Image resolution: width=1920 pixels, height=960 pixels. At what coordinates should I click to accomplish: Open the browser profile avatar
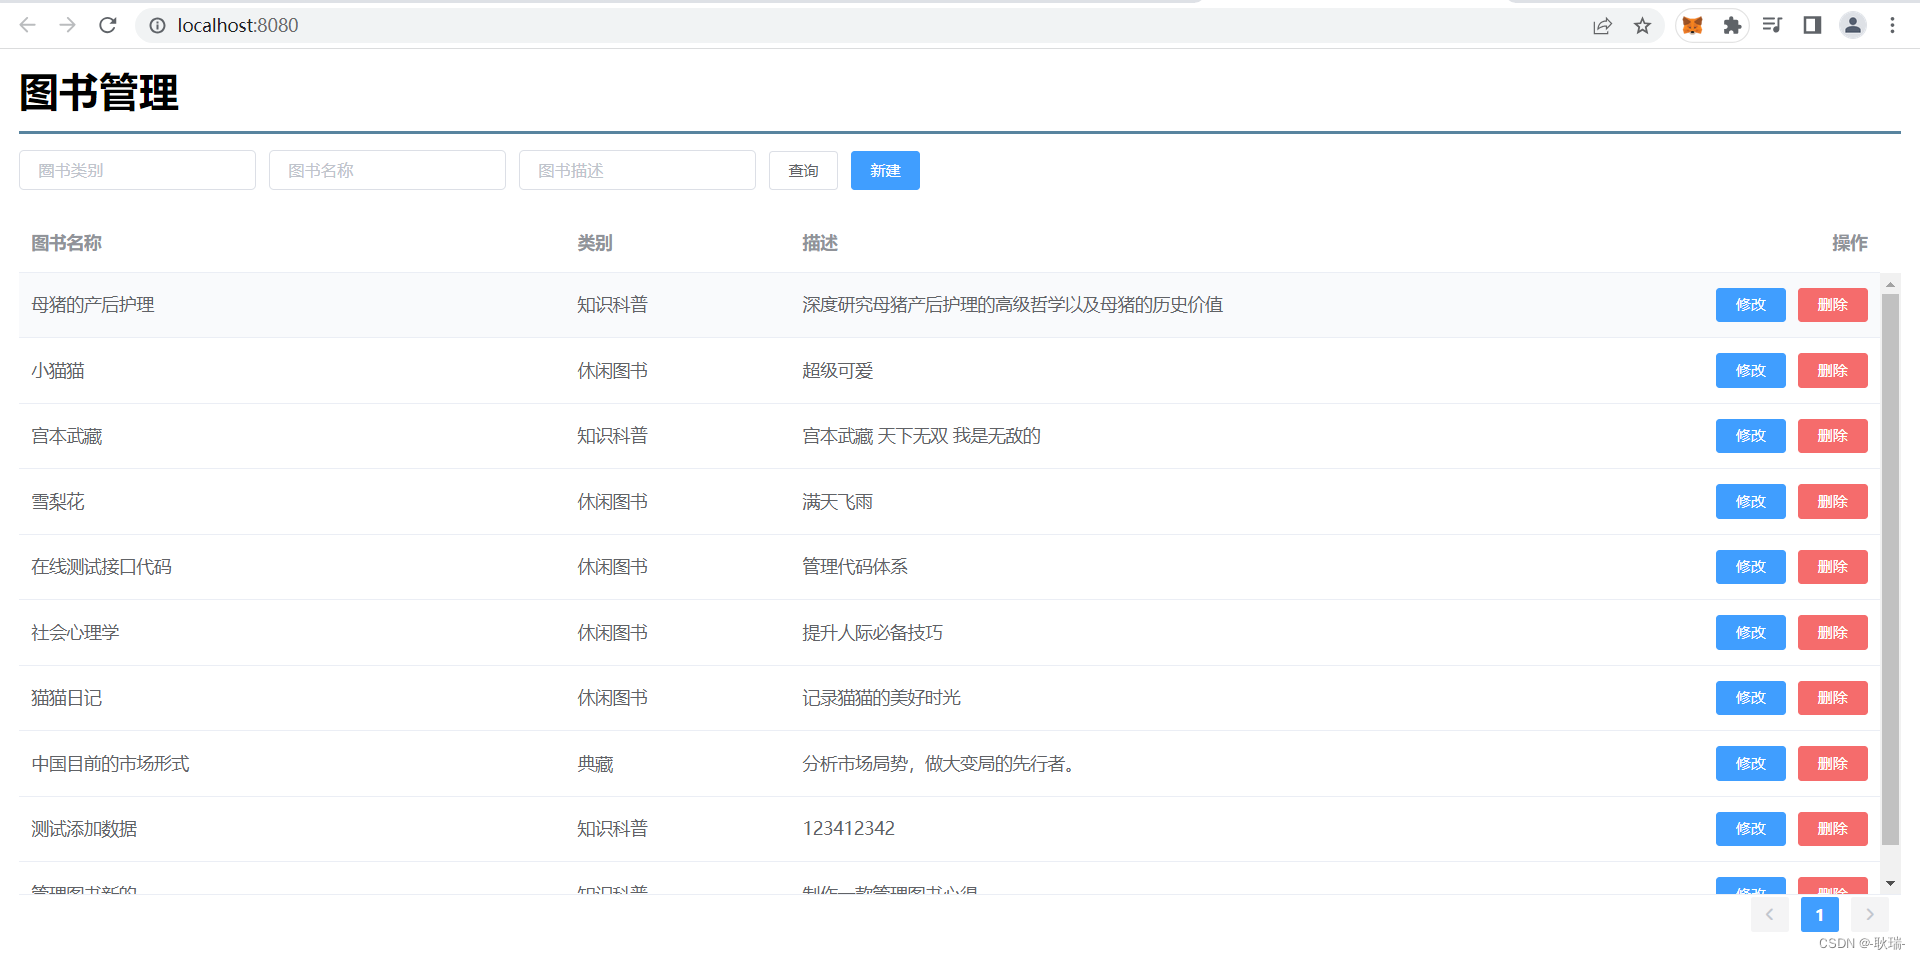(1853, 26)
